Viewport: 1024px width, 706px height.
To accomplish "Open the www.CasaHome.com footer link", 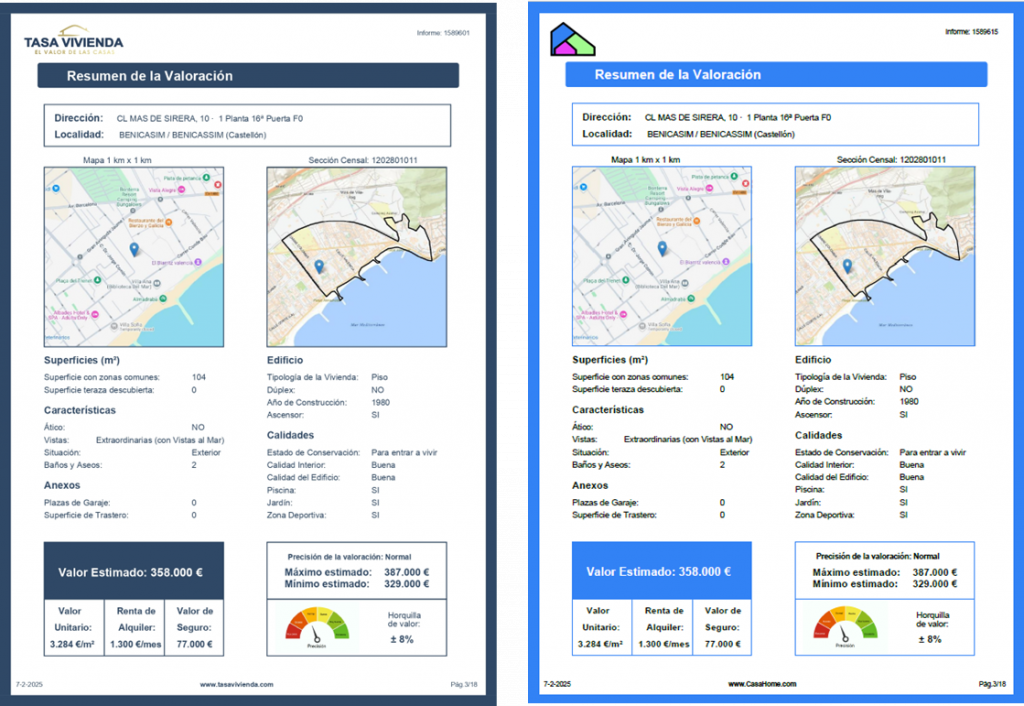I will 762,684.
